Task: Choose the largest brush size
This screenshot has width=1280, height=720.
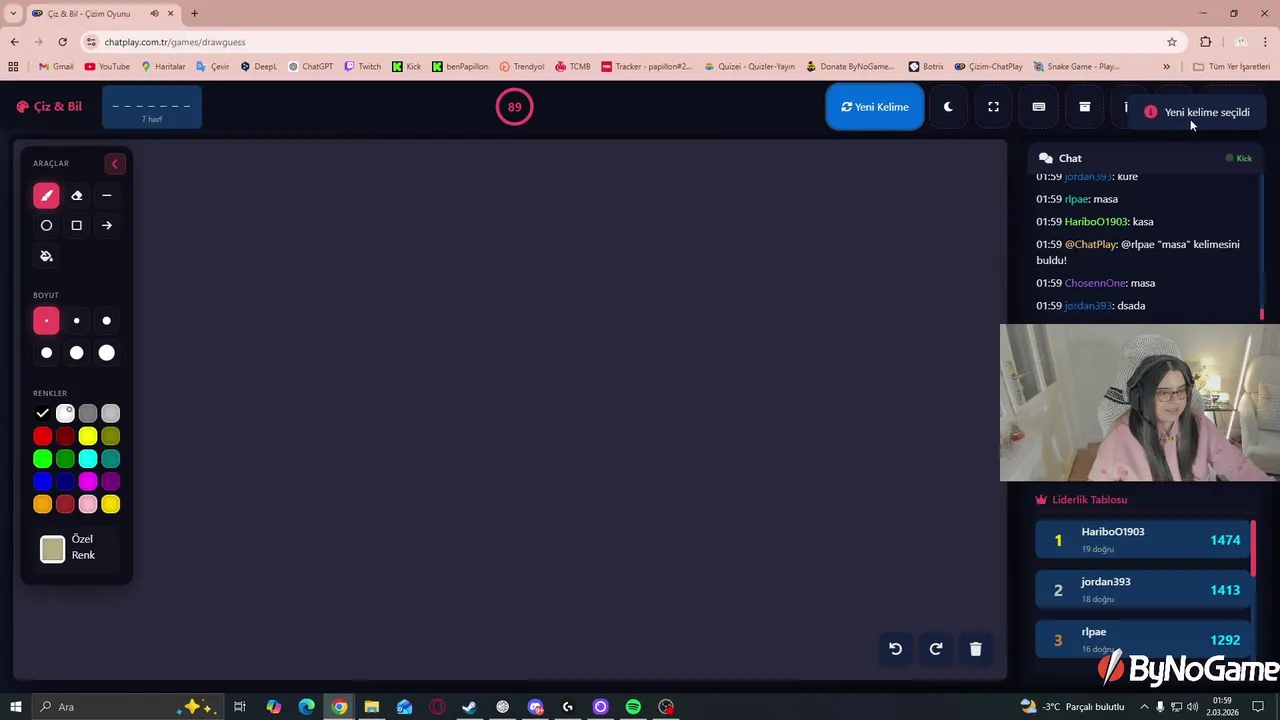Action: coord(106,353)
